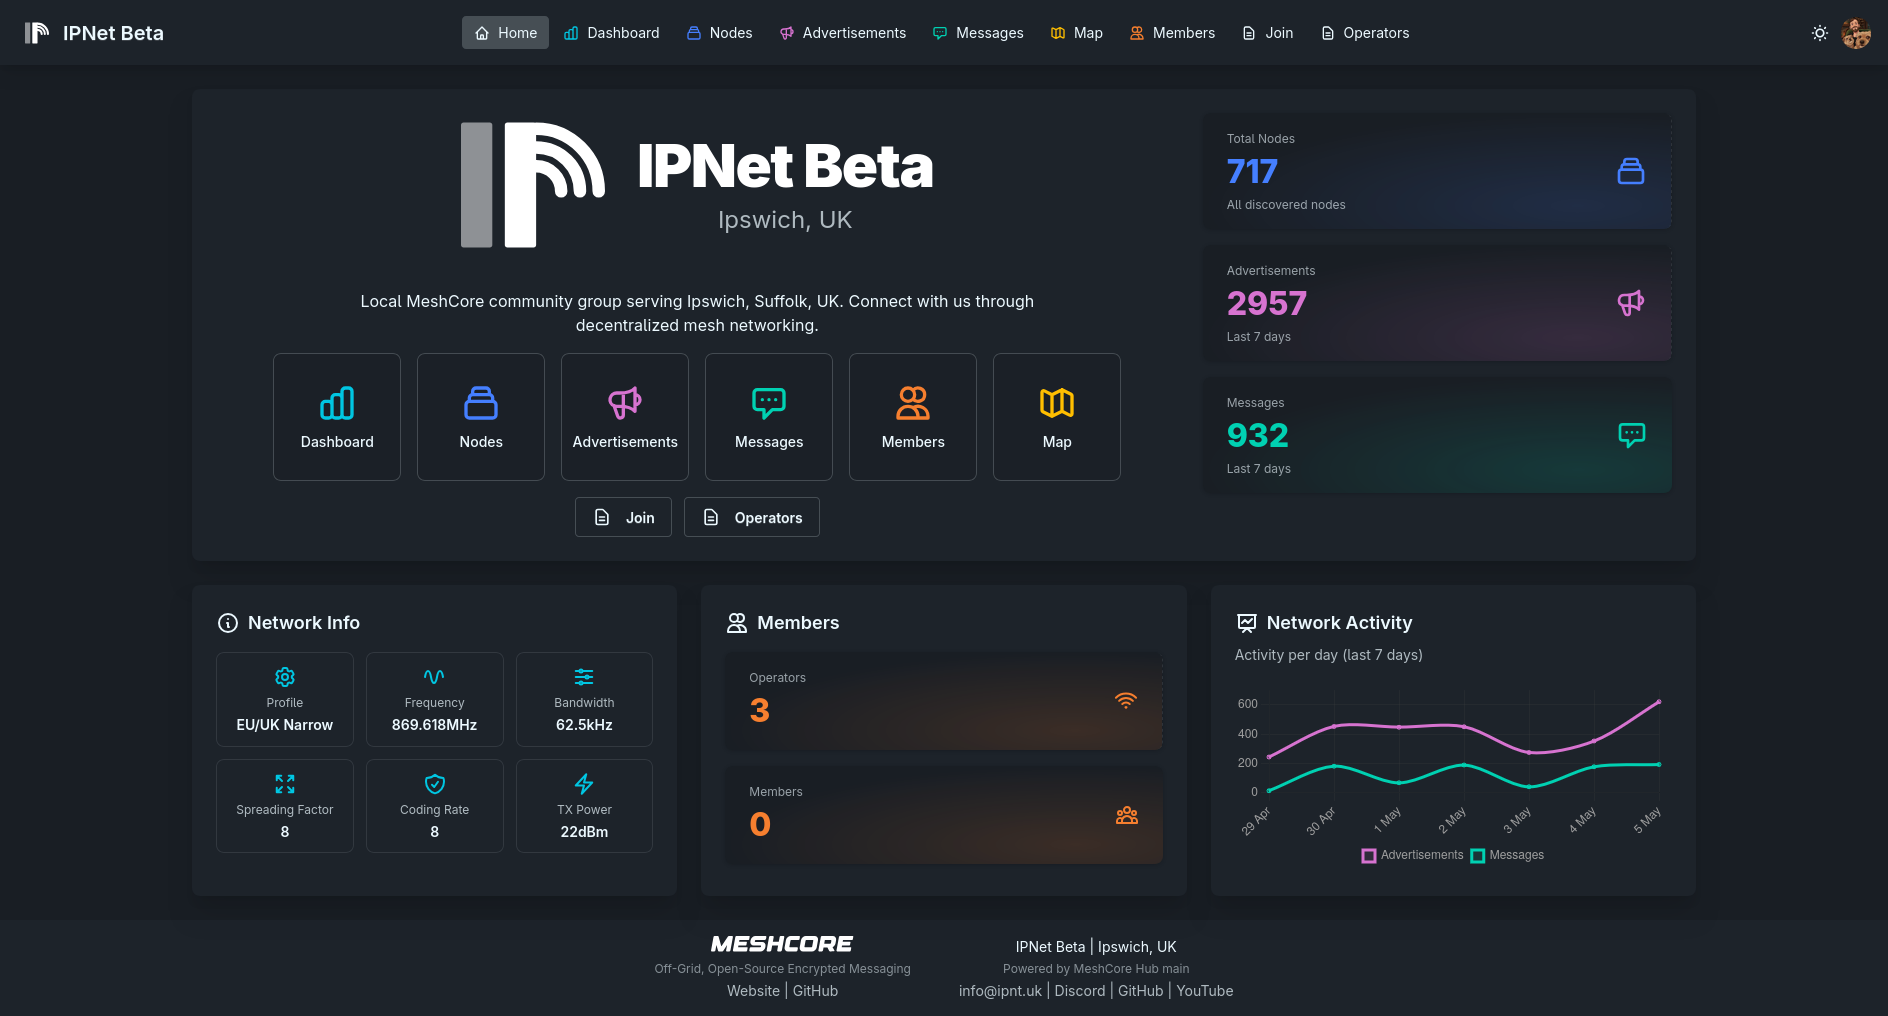Toggle the light/dark theme sun icon
Image resolution: width=1888 pixels, height=1016 pixels.
pos(1820,33)
